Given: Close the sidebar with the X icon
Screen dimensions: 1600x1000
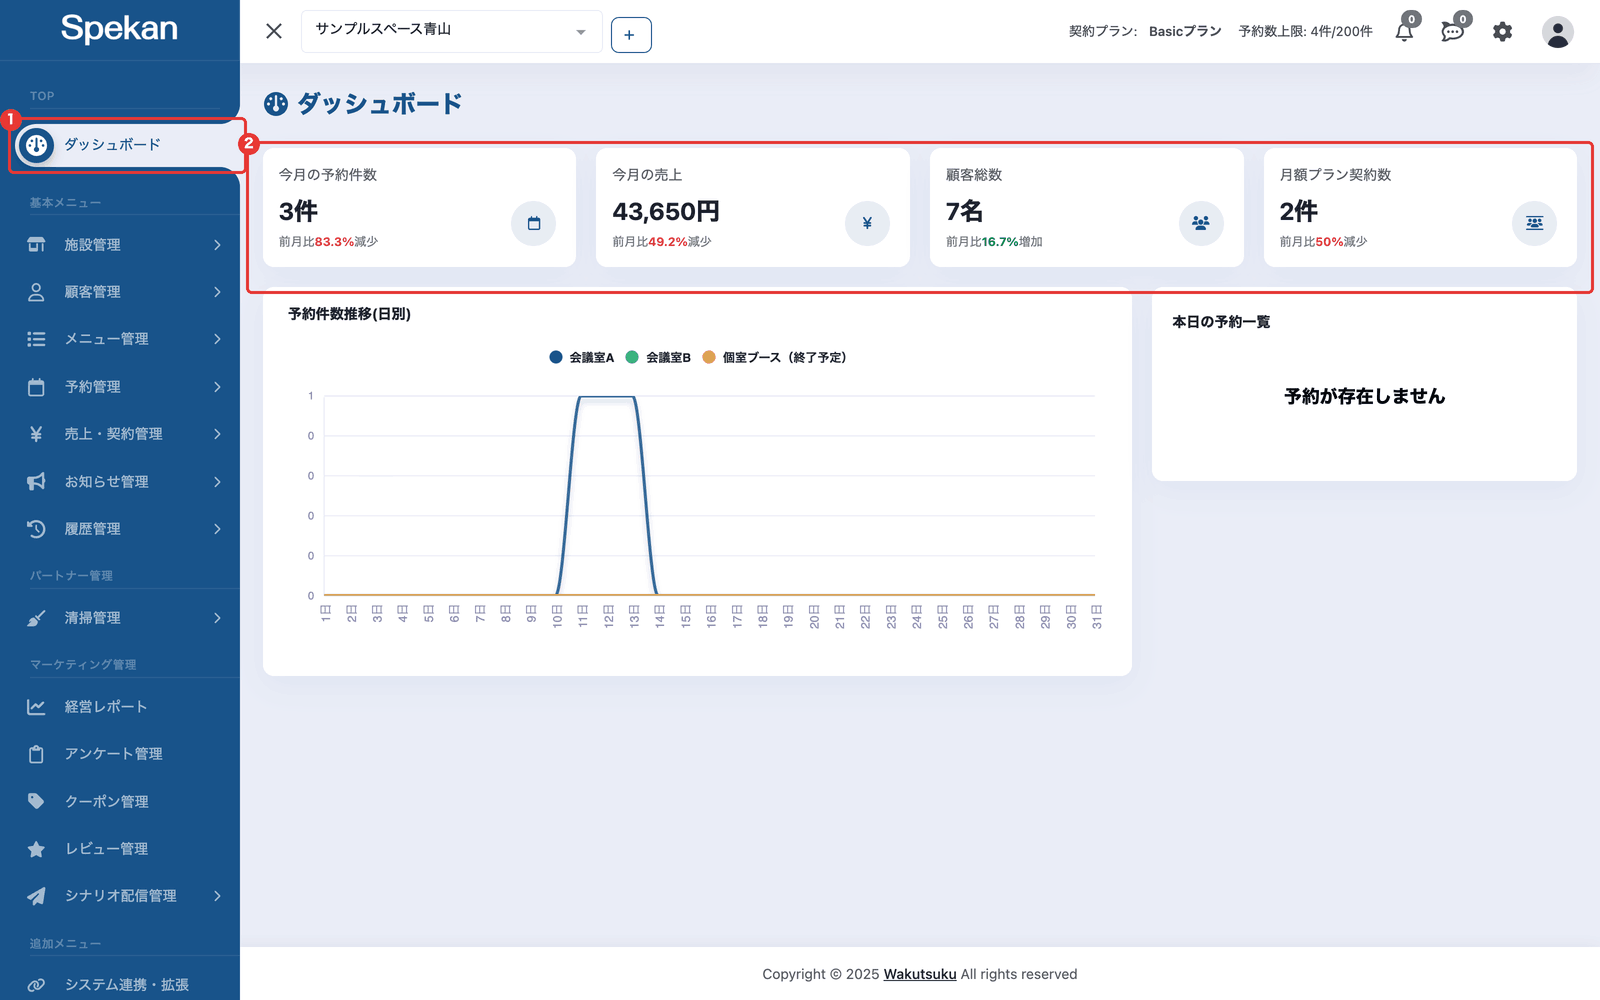Looking at the screenshot, I should click(274, 31).
